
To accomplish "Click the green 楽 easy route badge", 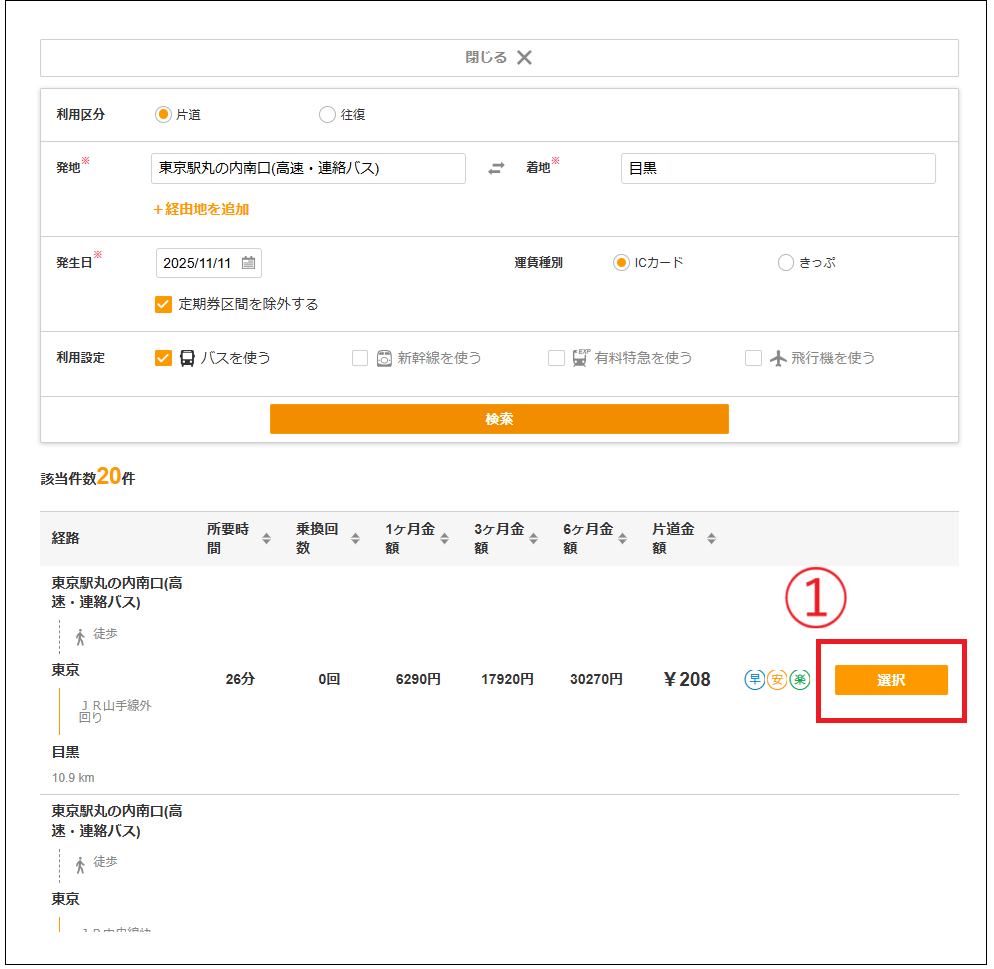I will [799, 680].
